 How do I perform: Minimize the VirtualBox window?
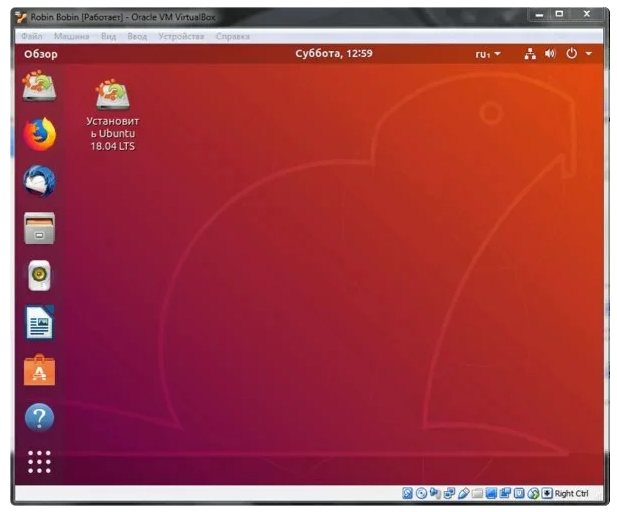pos(539,15)
